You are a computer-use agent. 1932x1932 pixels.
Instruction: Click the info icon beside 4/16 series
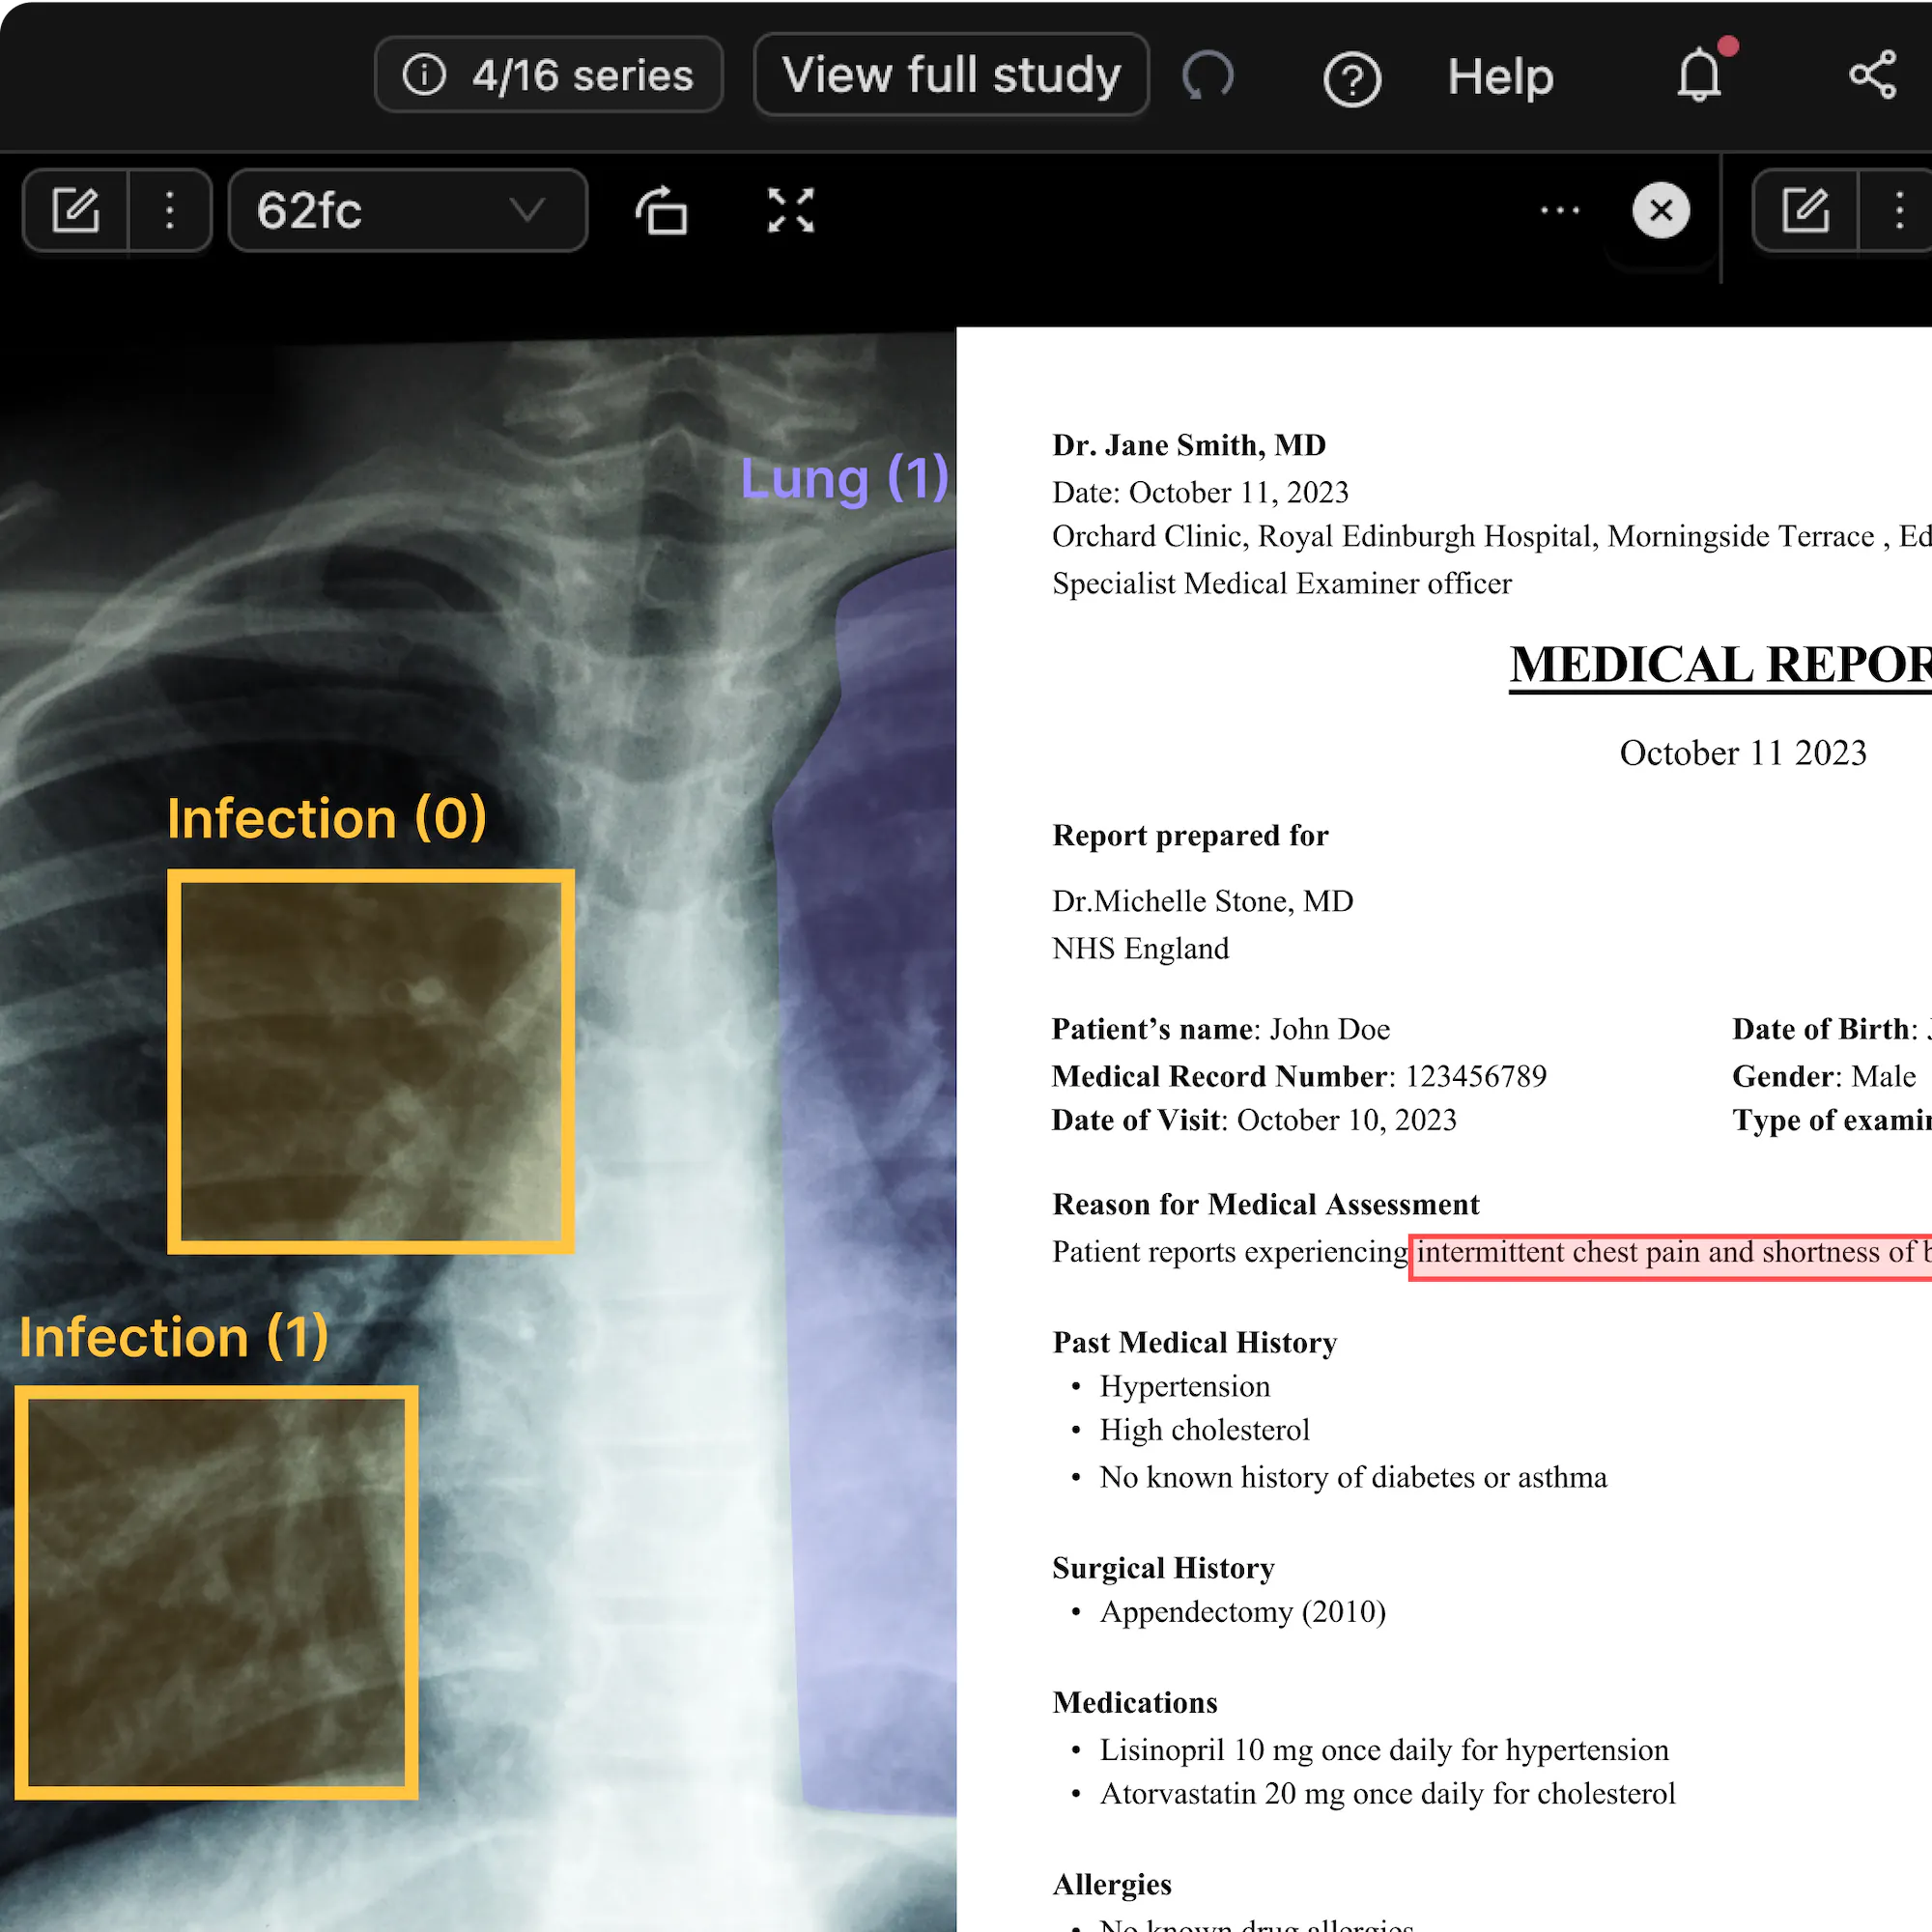(x=424, y=75)
